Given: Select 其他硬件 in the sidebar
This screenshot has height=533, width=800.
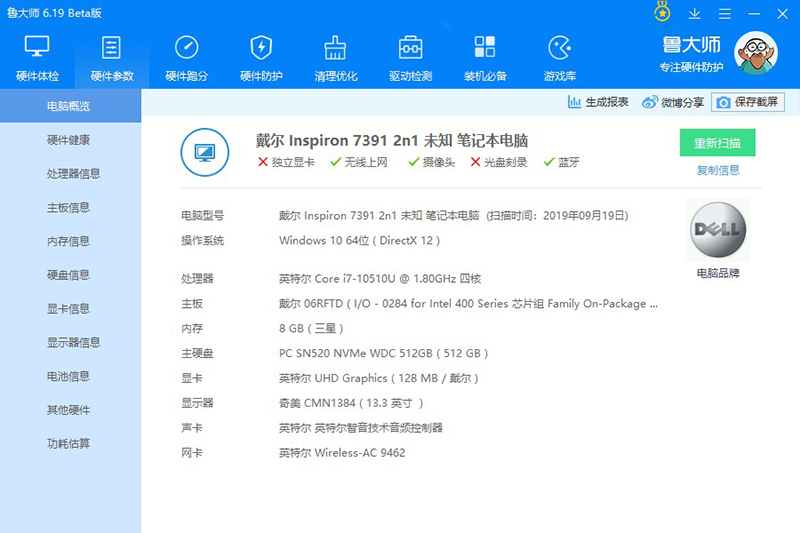Looking at the screenshot, I should (x=70, y=410).
